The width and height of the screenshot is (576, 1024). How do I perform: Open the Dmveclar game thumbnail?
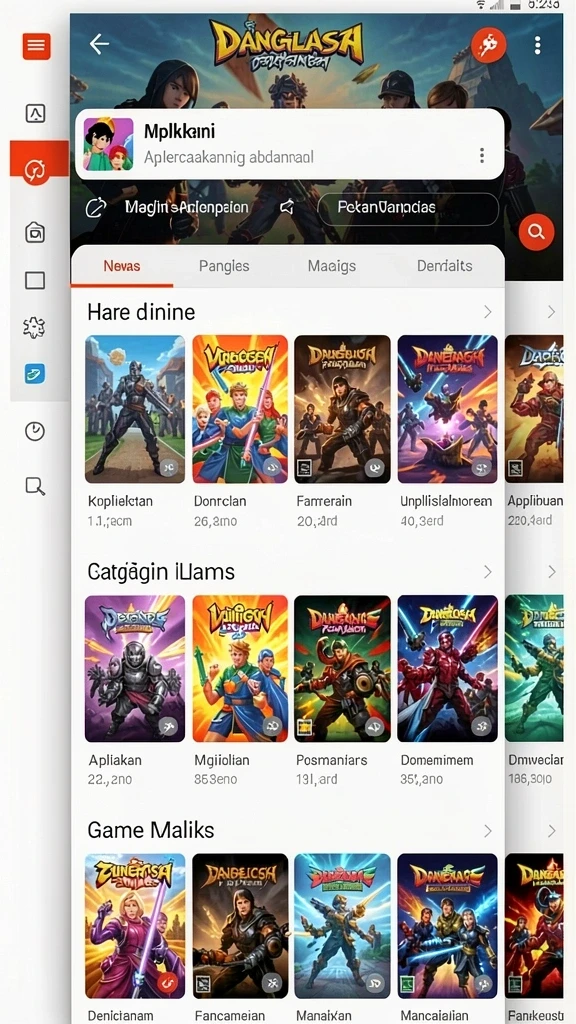(534, 668)
